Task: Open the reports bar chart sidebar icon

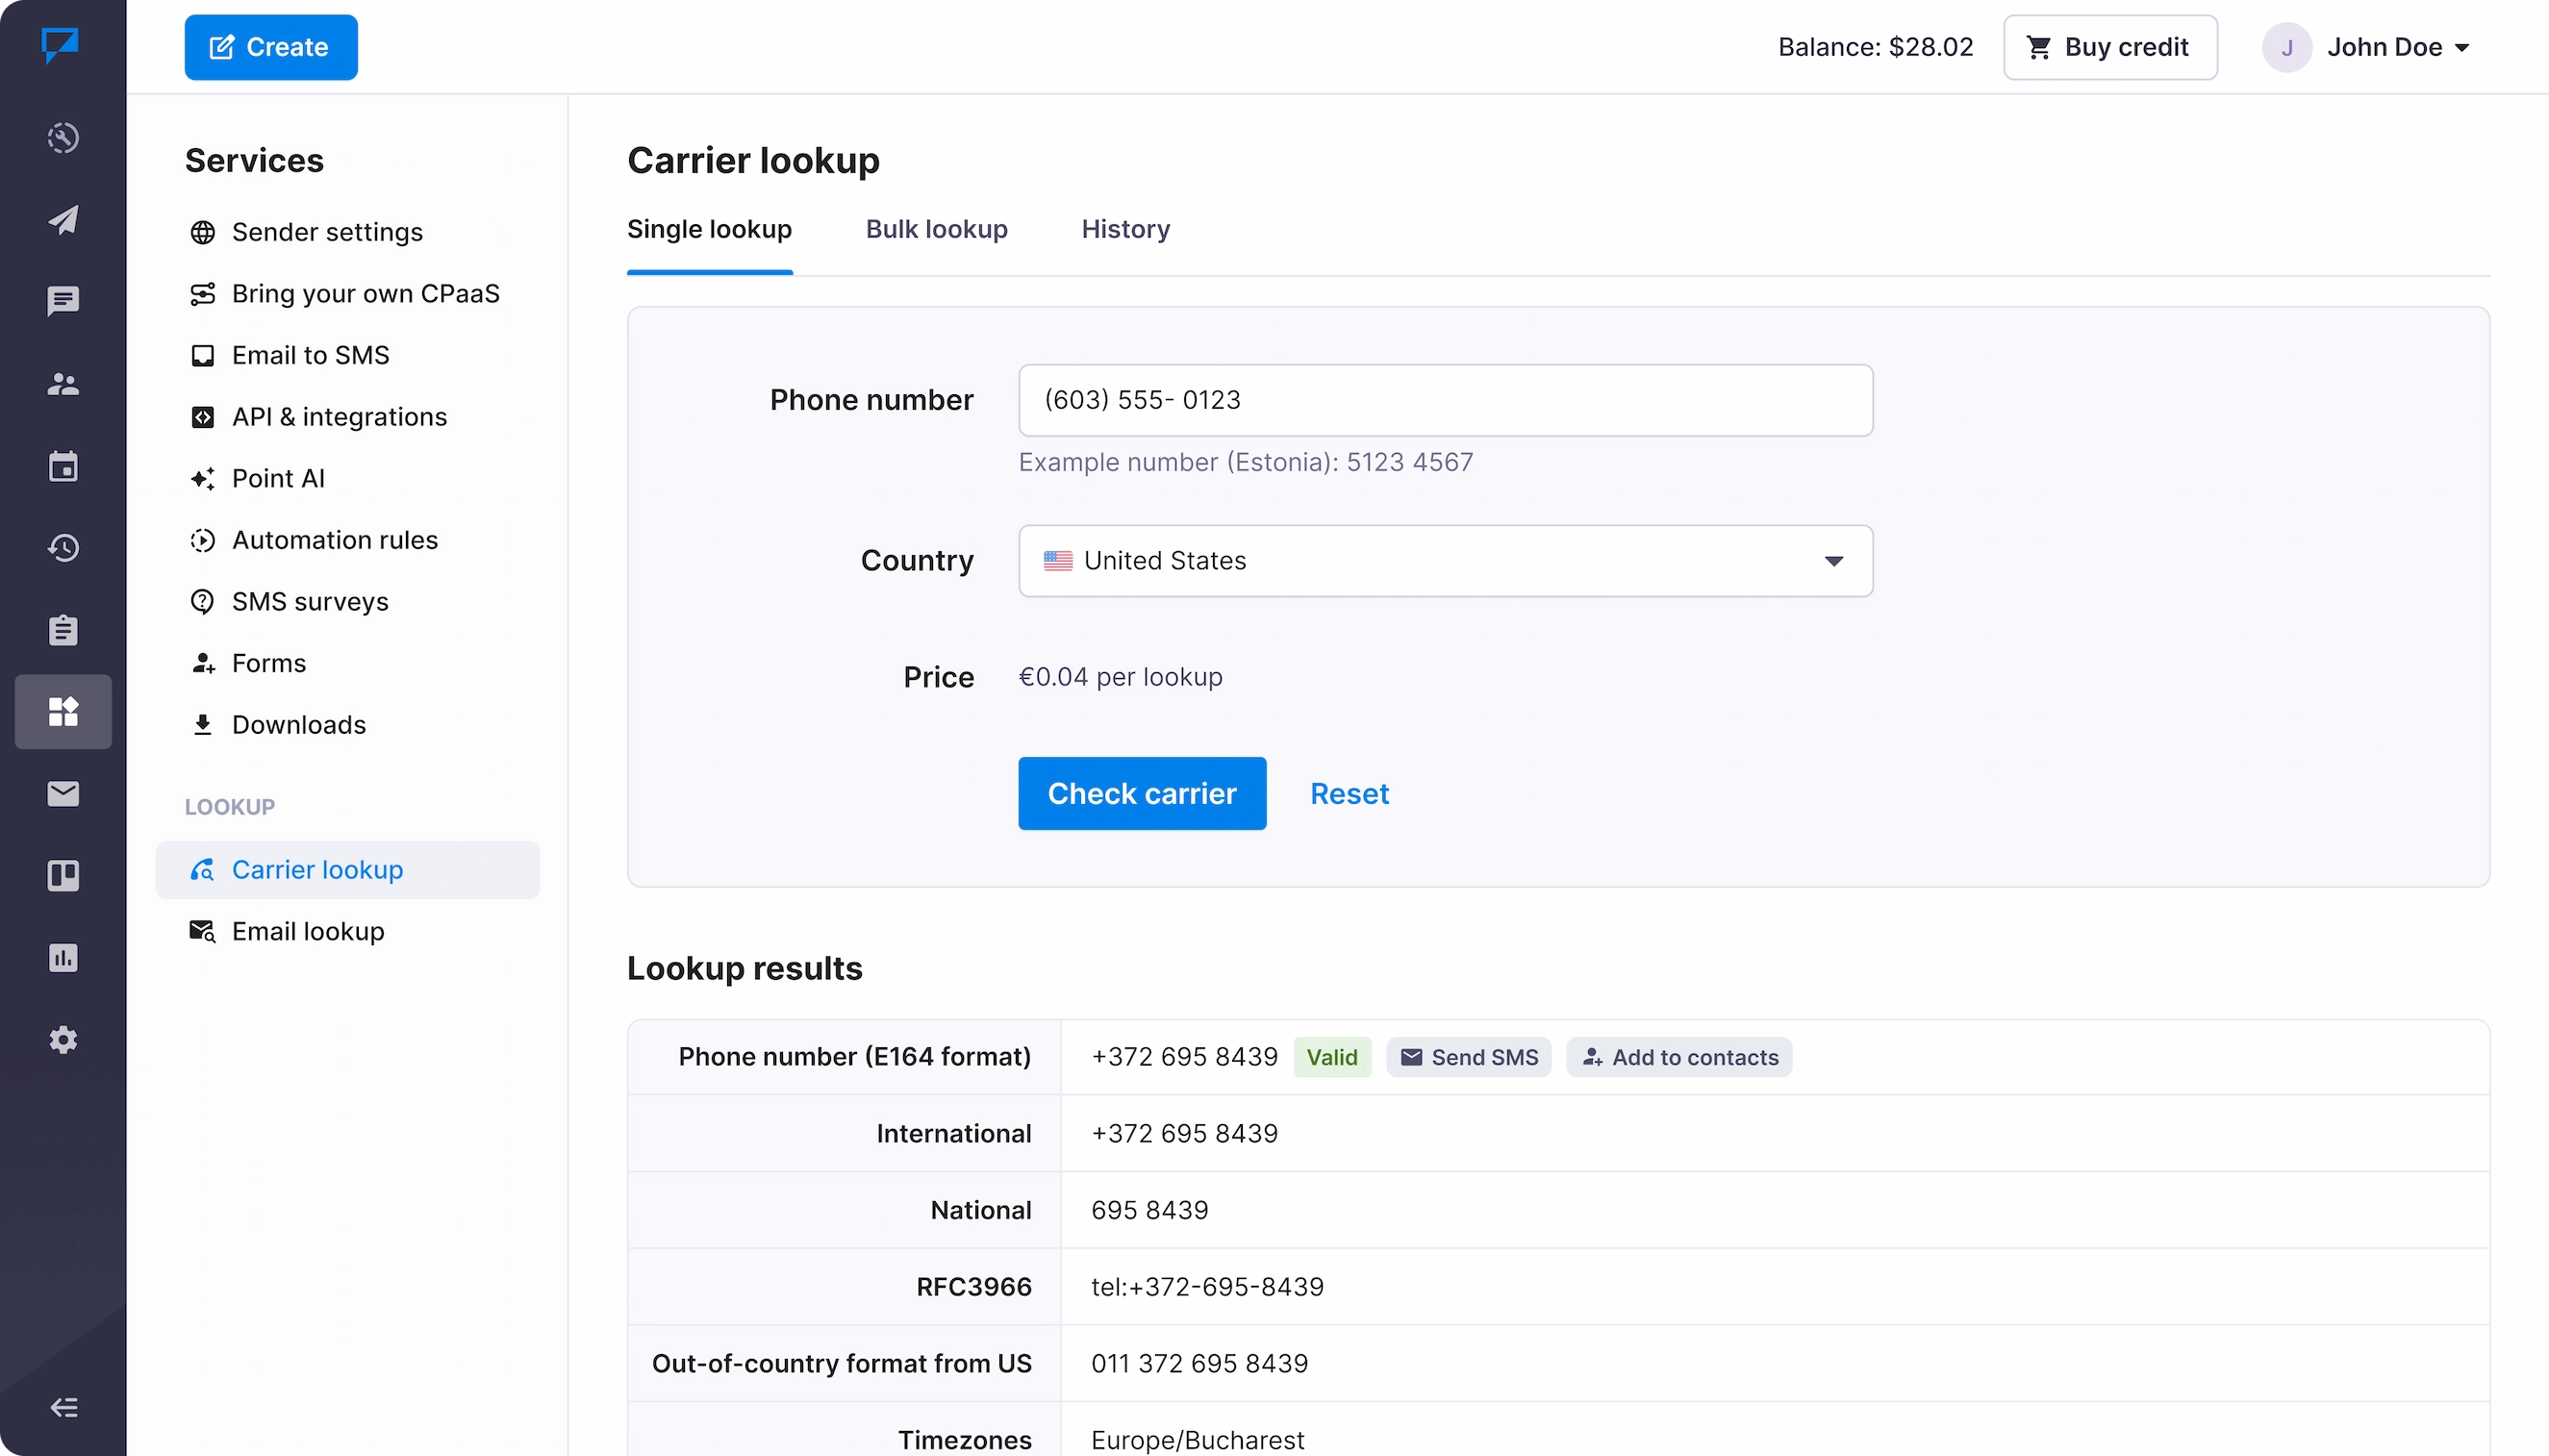Action: [x=63, y=958]
